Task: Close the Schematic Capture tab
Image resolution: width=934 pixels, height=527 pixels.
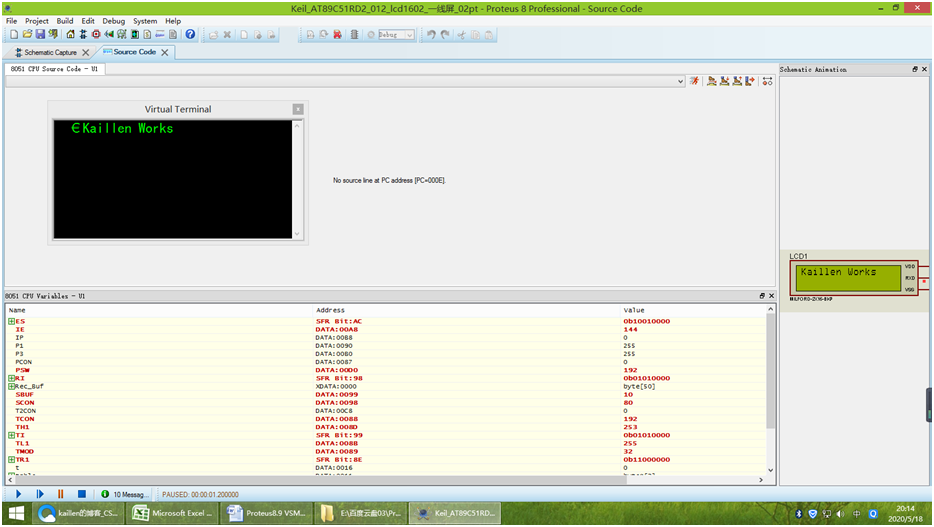Action: click(x=86, y=52)
